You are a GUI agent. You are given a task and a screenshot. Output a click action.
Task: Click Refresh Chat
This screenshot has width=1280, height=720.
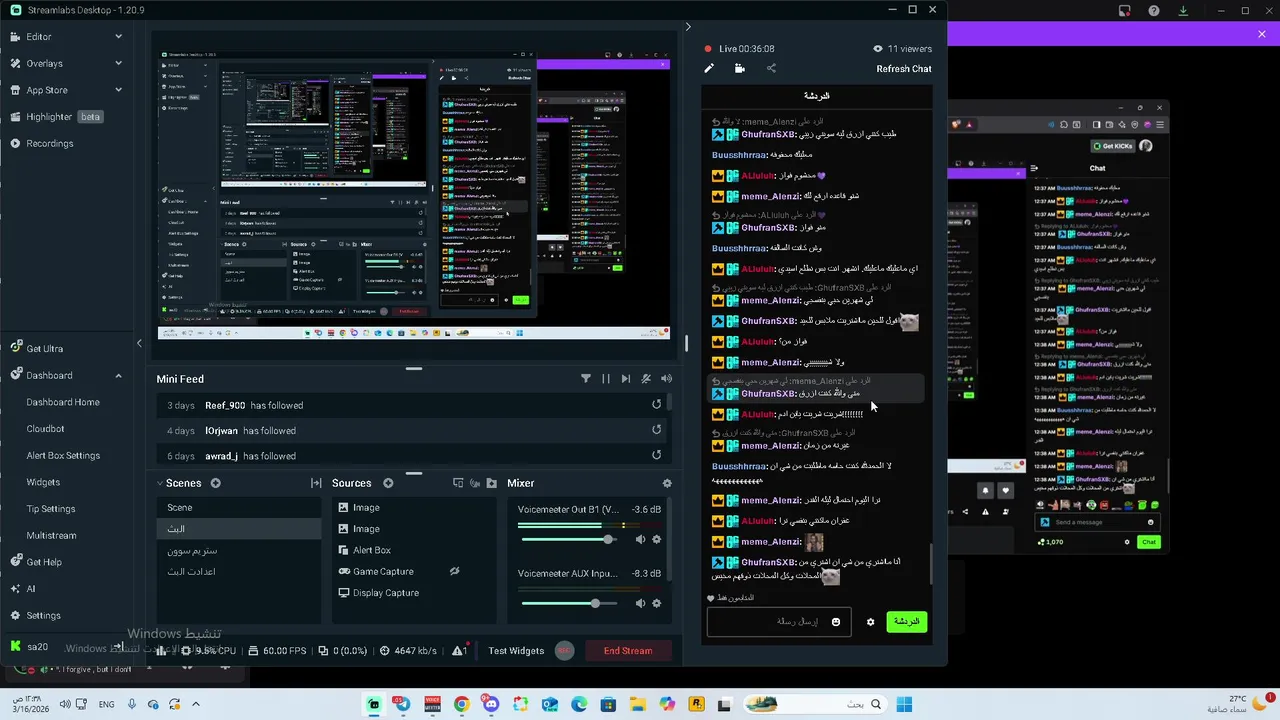point(904,69)
